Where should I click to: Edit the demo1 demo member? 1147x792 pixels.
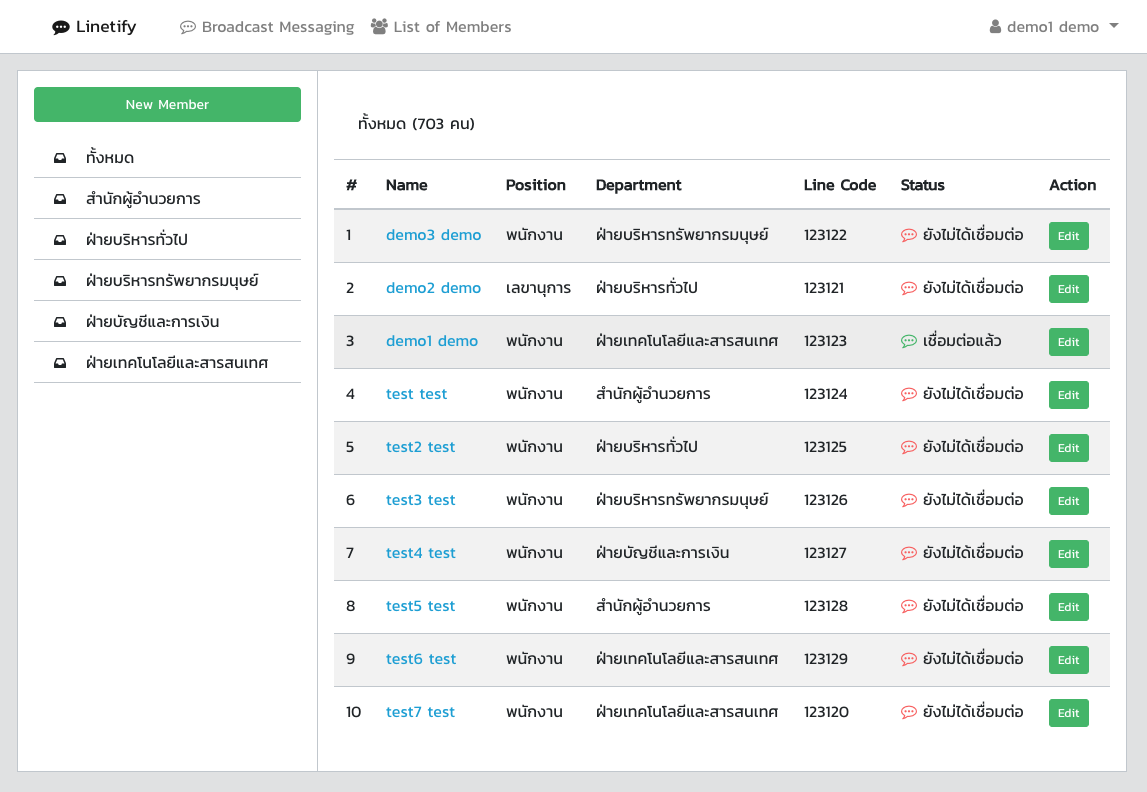tap(1068, 342)
